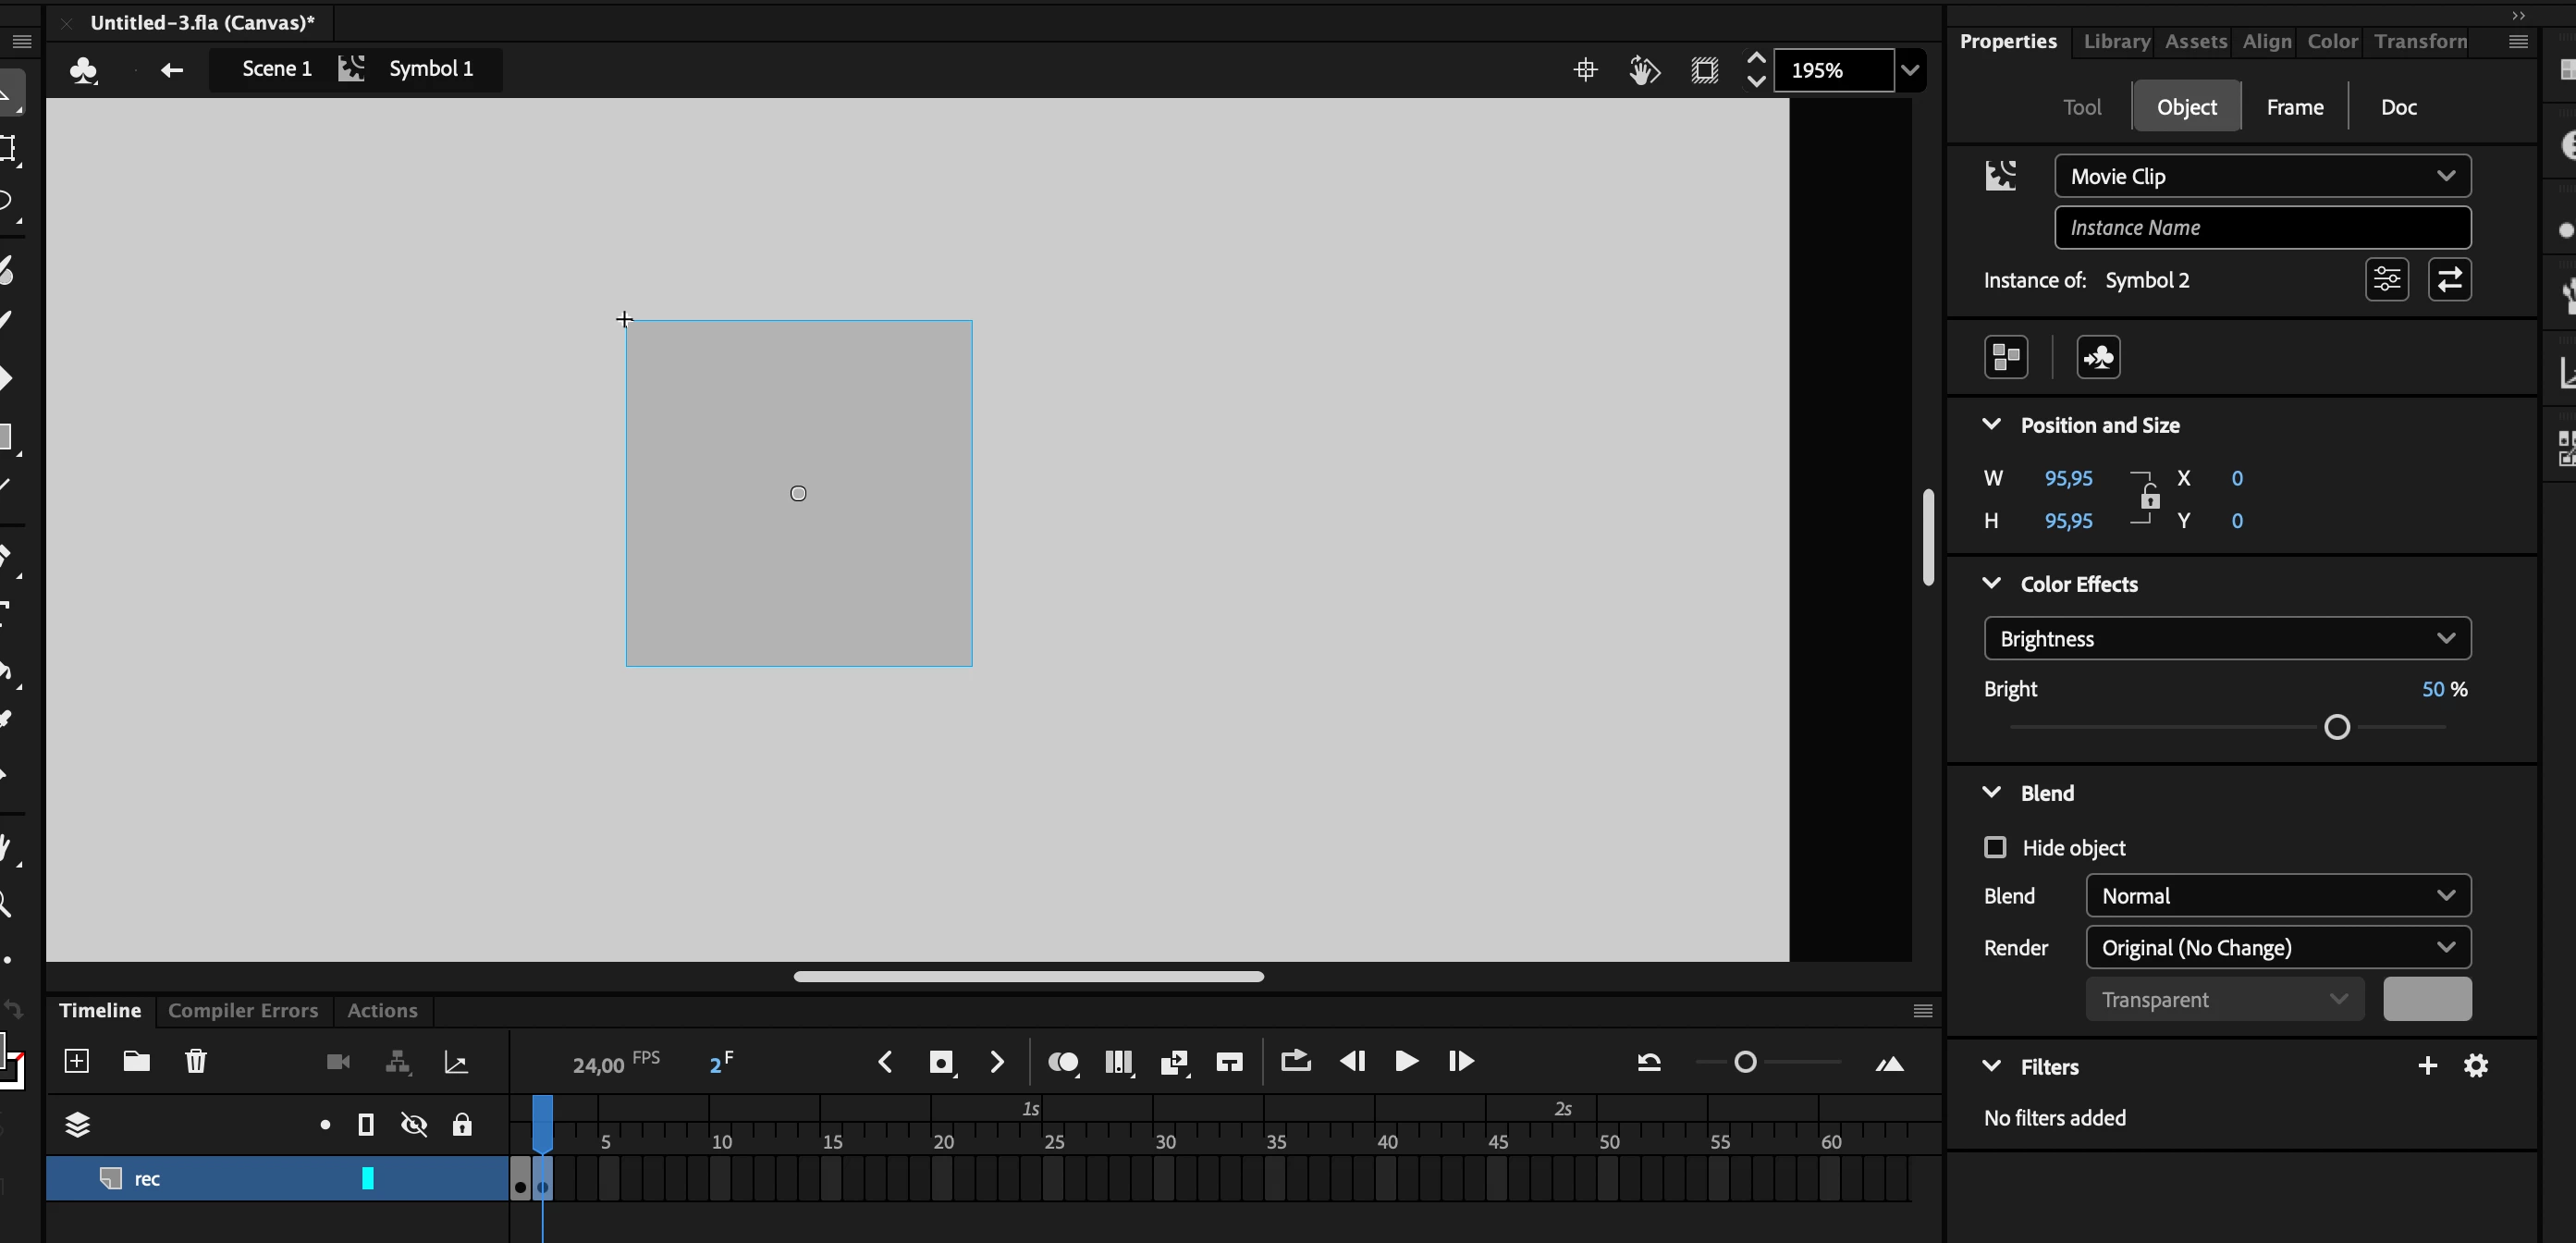Open Edit Symbol Properties icon

tap(2387, 280)
